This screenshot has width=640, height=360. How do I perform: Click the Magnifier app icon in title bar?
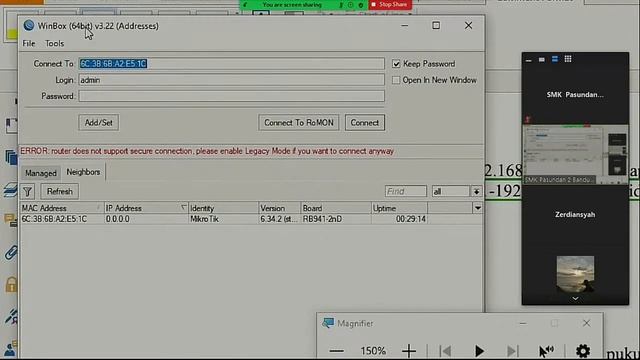[x=328, y=323]
